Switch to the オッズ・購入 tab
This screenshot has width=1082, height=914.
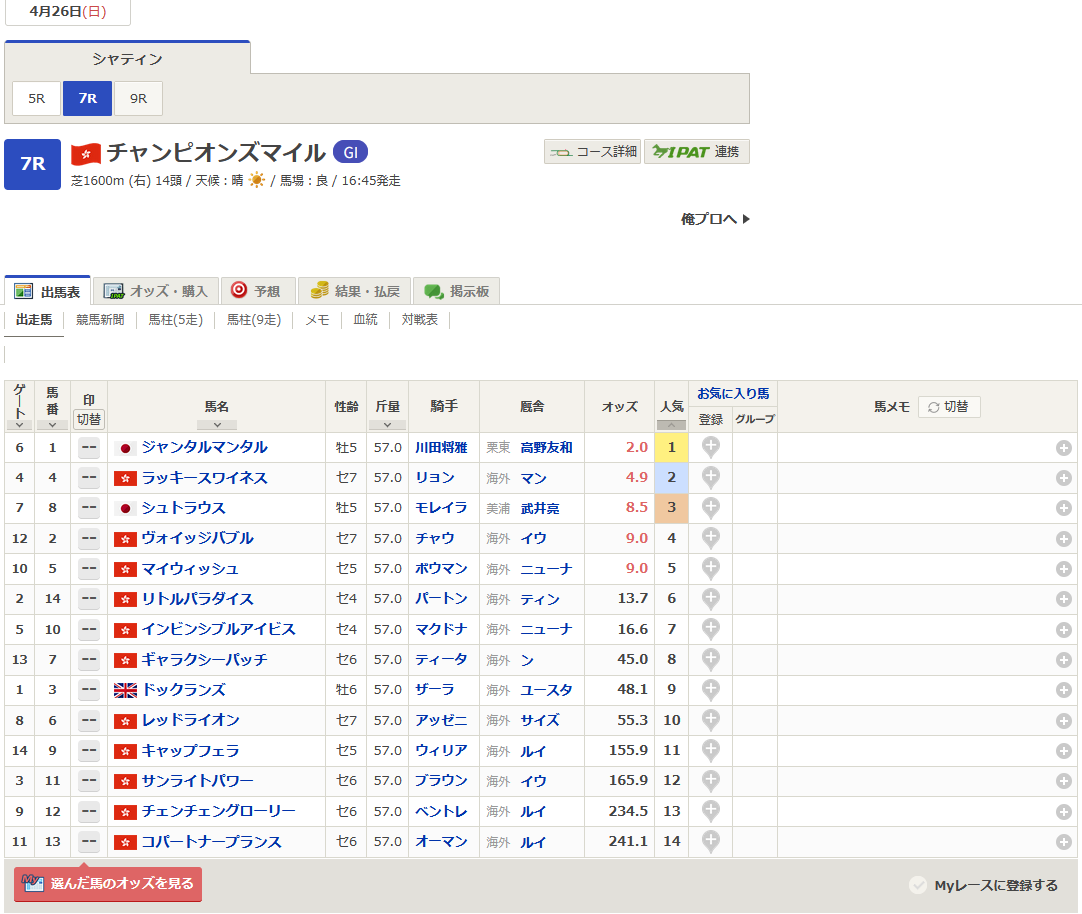156,291
